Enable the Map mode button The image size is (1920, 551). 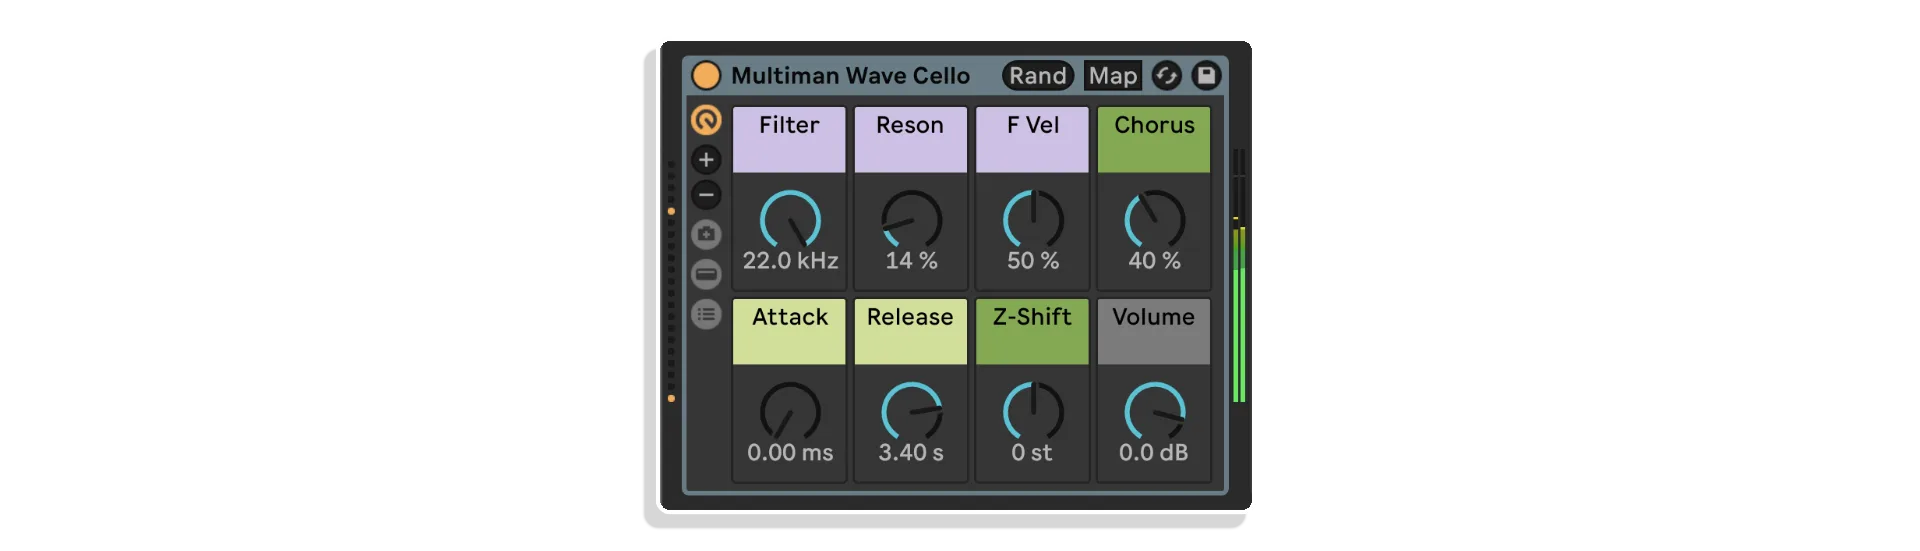coord(1112,76)
